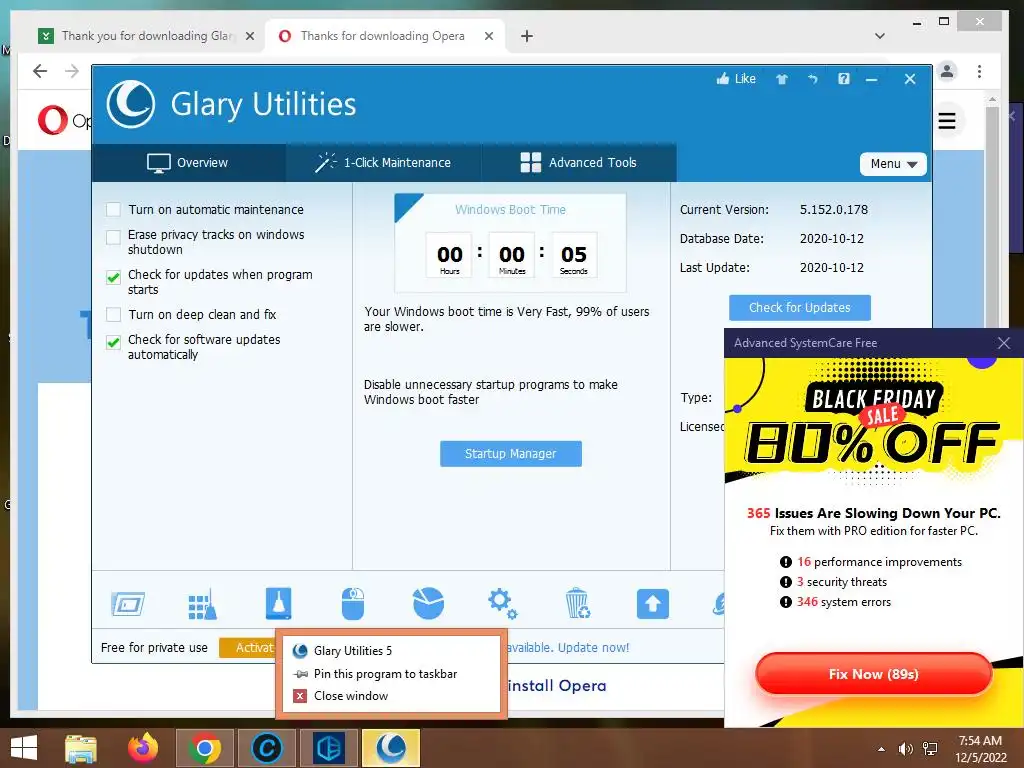Click the network tray icon

(x=930, y=749)
